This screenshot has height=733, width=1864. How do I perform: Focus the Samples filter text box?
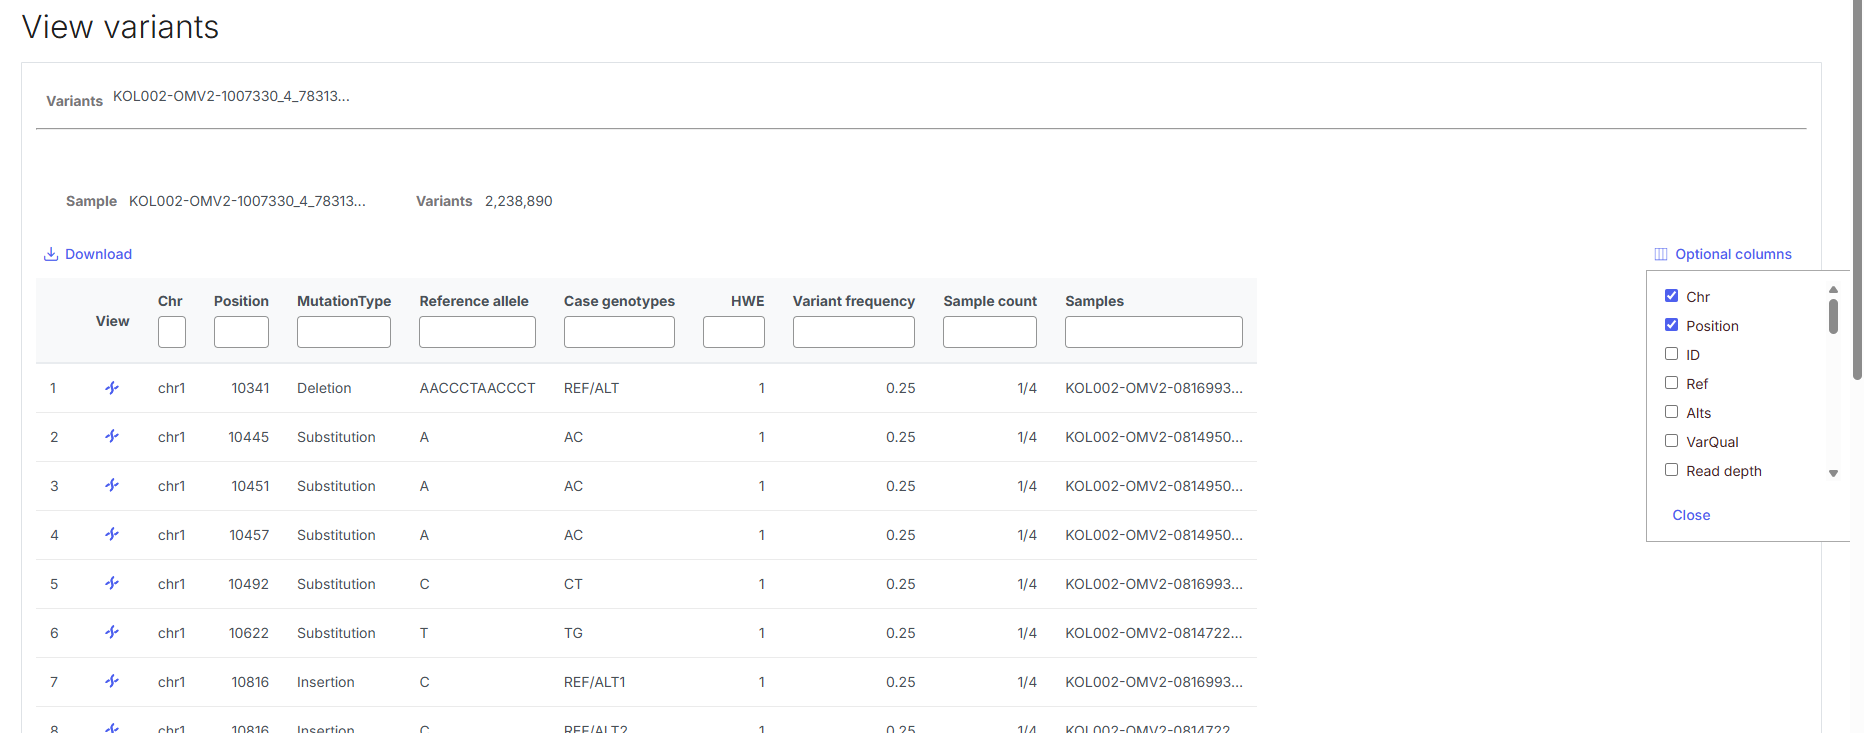[1153, 332]
